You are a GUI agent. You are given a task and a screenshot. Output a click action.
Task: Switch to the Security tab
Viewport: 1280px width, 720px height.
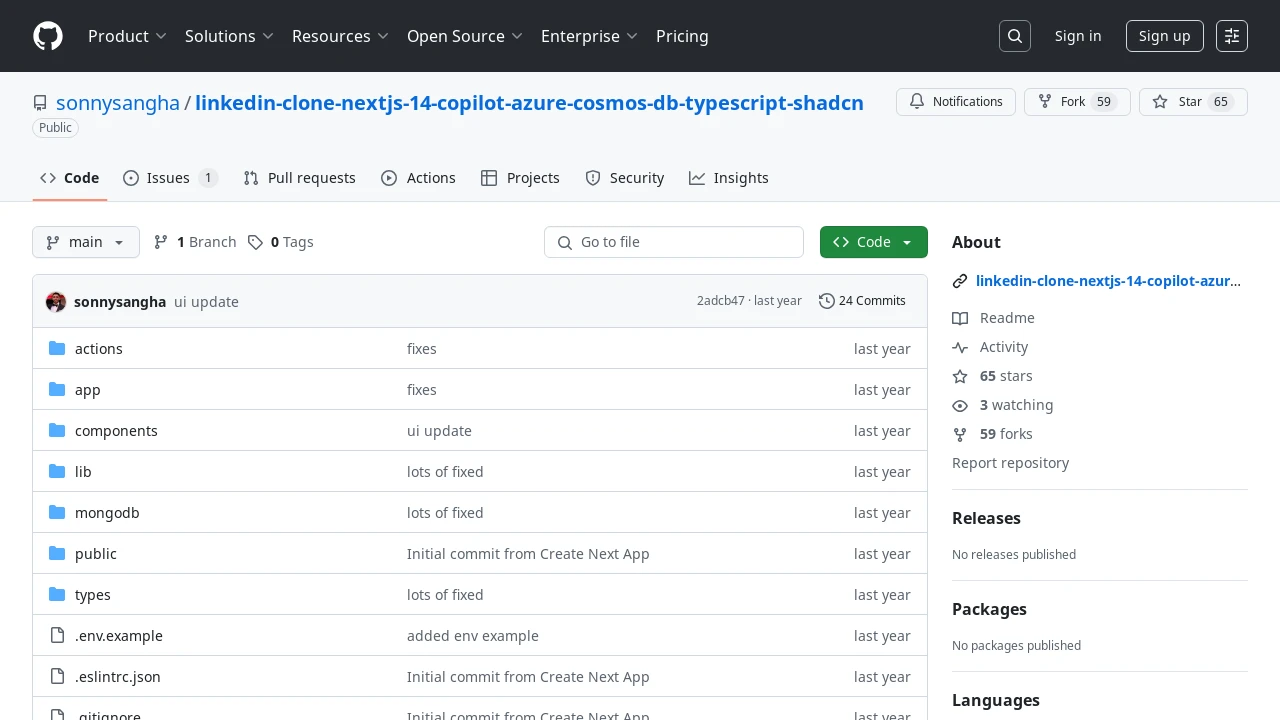click(625, 178)
